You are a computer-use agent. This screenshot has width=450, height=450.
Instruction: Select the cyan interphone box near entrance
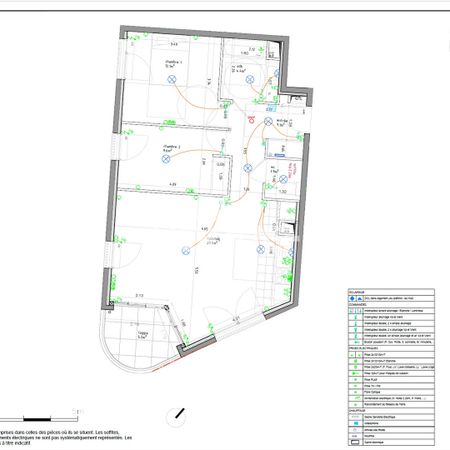pyautogui.click(x=271, y=108)
